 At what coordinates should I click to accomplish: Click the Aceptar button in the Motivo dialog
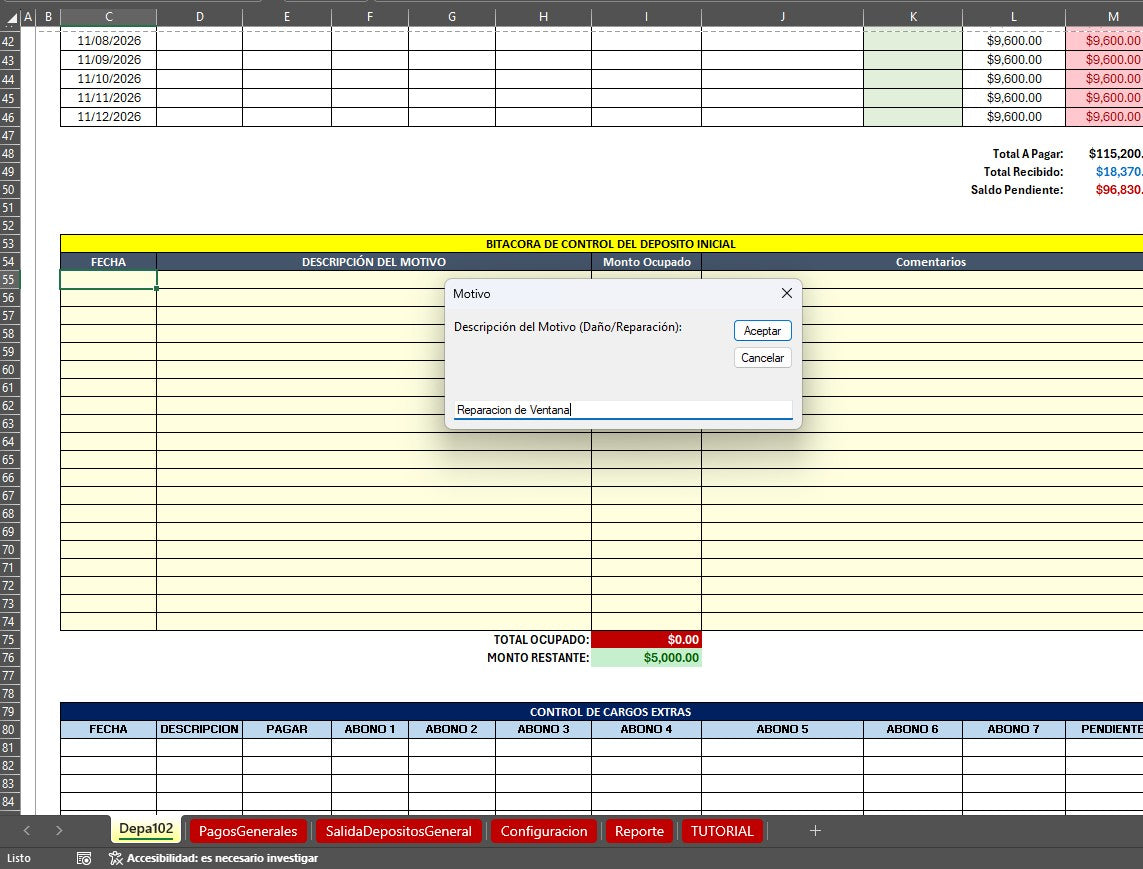762,330
